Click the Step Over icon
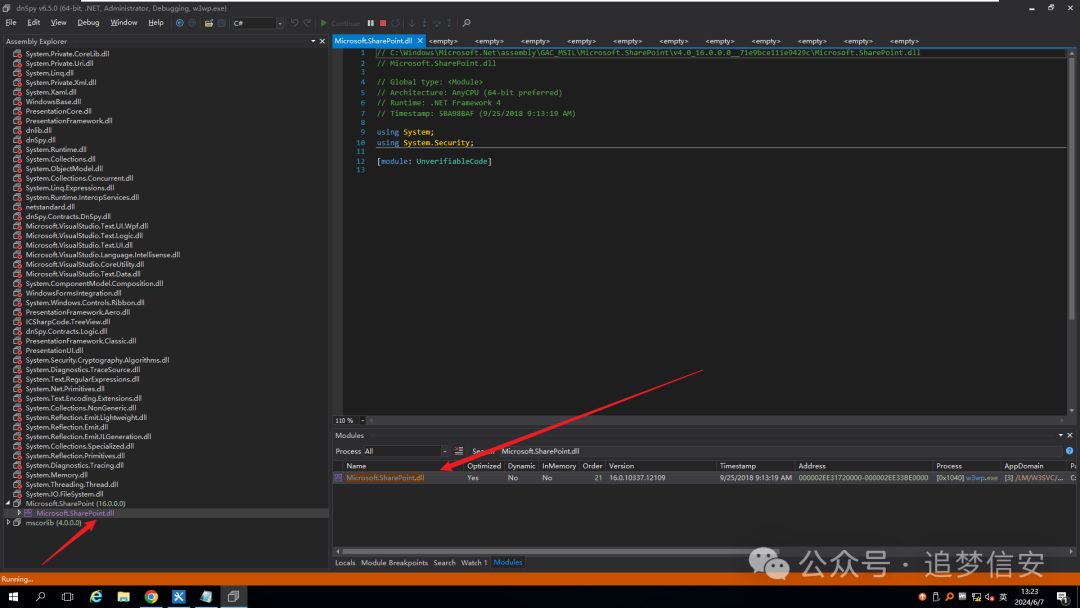Screen dimensions: 1080x608 tap(437, 23)
